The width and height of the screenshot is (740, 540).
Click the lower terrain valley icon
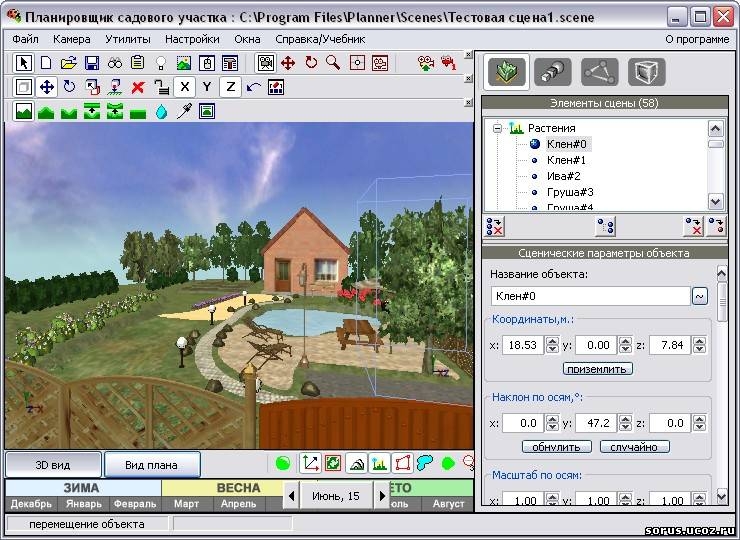tap(69, 112)
